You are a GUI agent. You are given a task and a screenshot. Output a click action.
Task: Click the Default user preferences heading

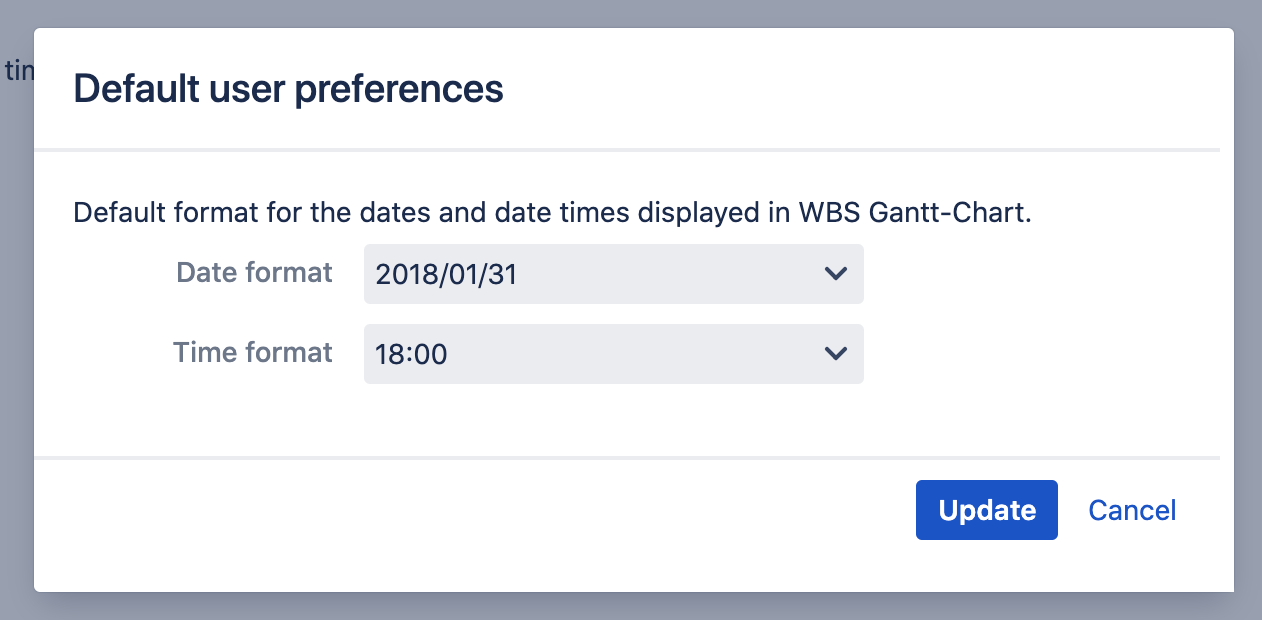coord(288,89)
